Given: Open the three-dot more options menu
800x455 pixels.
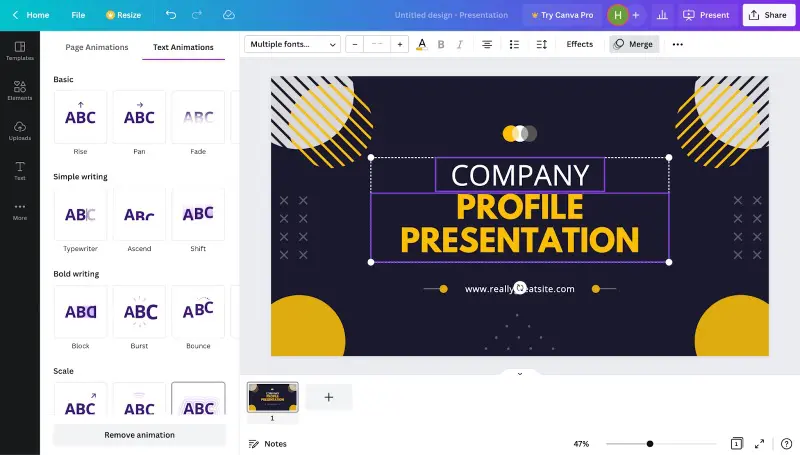Looking at the screenshot, I should click(x=678, y=44).
